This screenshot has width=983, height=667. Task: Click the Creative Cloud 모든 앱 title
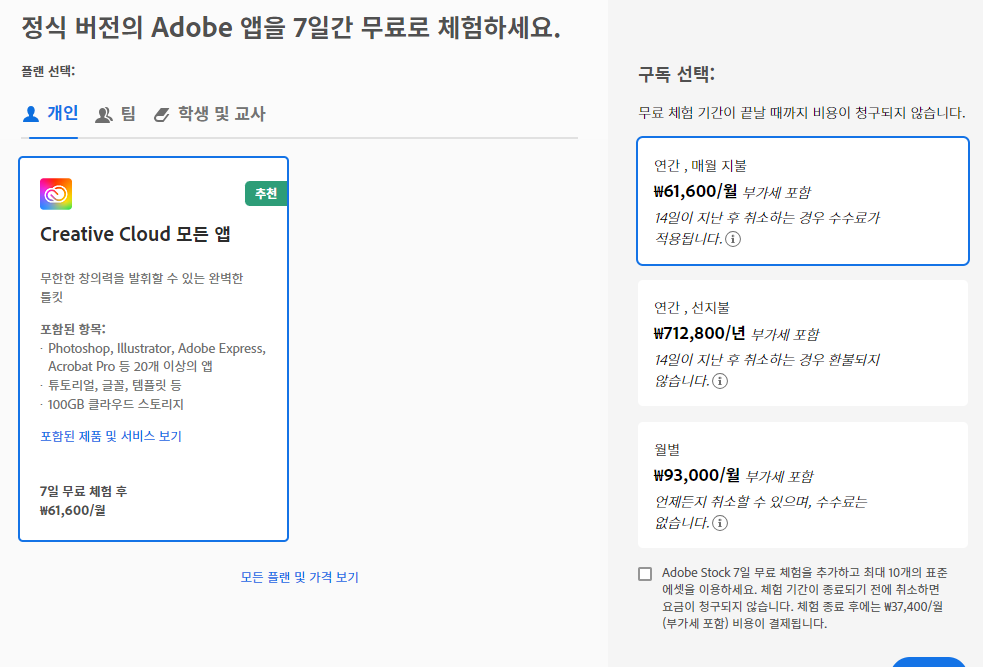[135, 234]
